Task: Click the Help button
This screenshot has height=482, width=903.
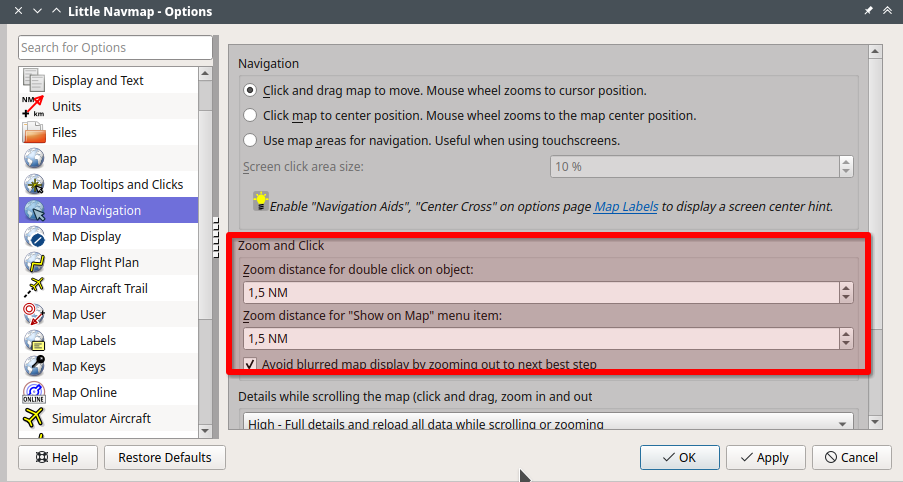Action: coord(58,457)
